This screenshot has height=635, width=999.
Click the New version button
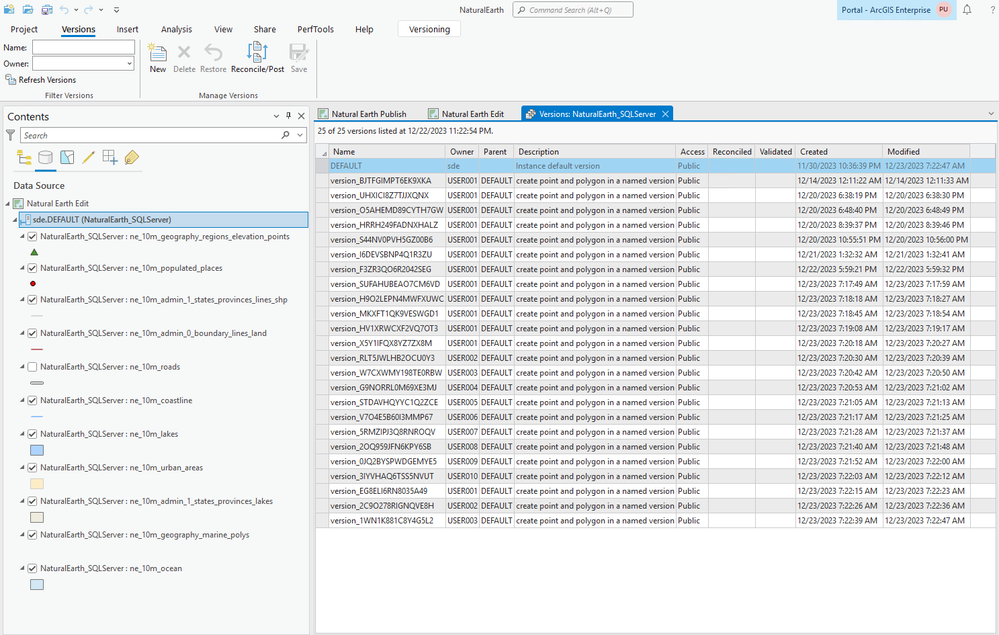(157, 58)
